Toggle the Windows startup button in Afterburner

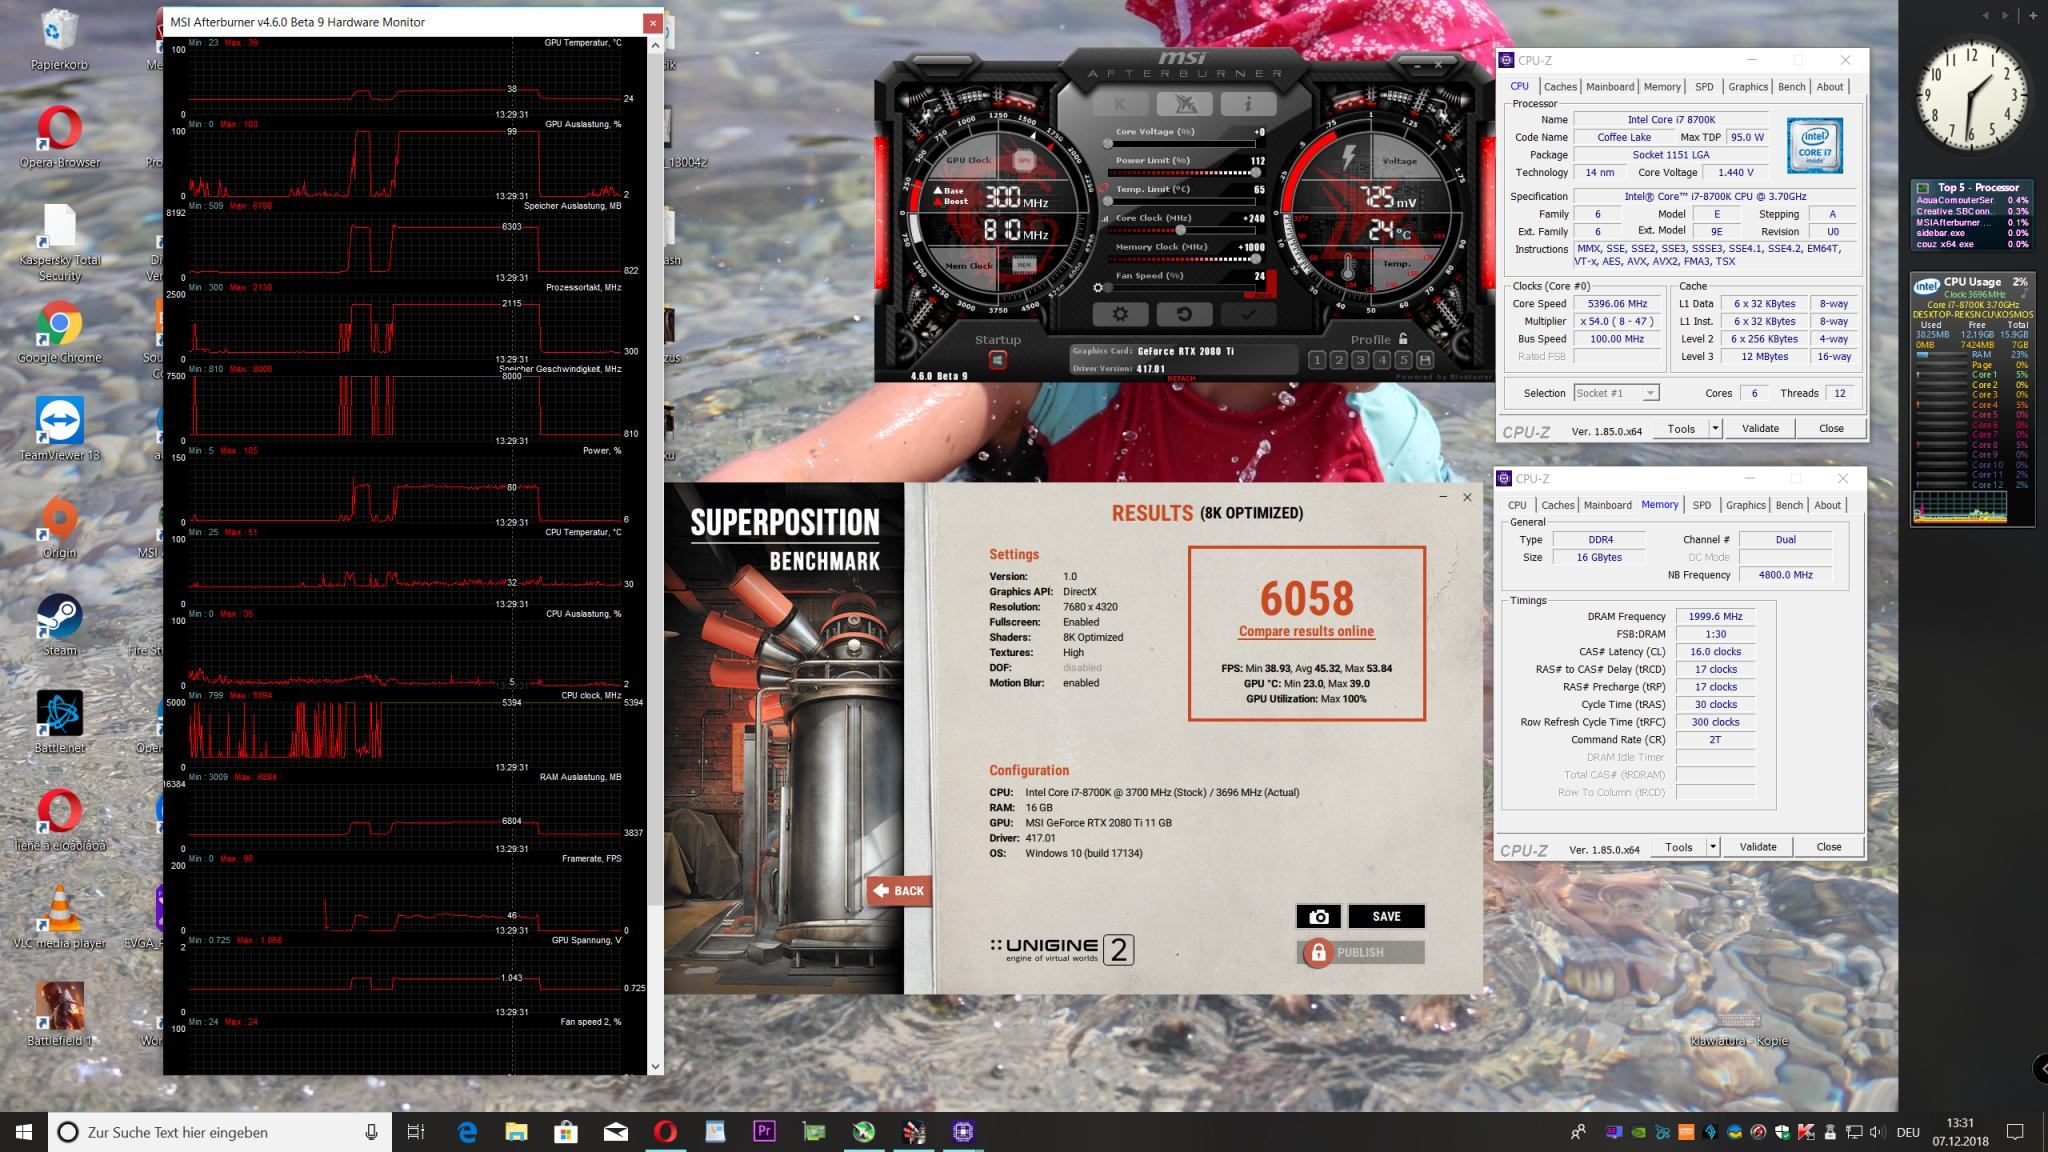pos(998,360)
